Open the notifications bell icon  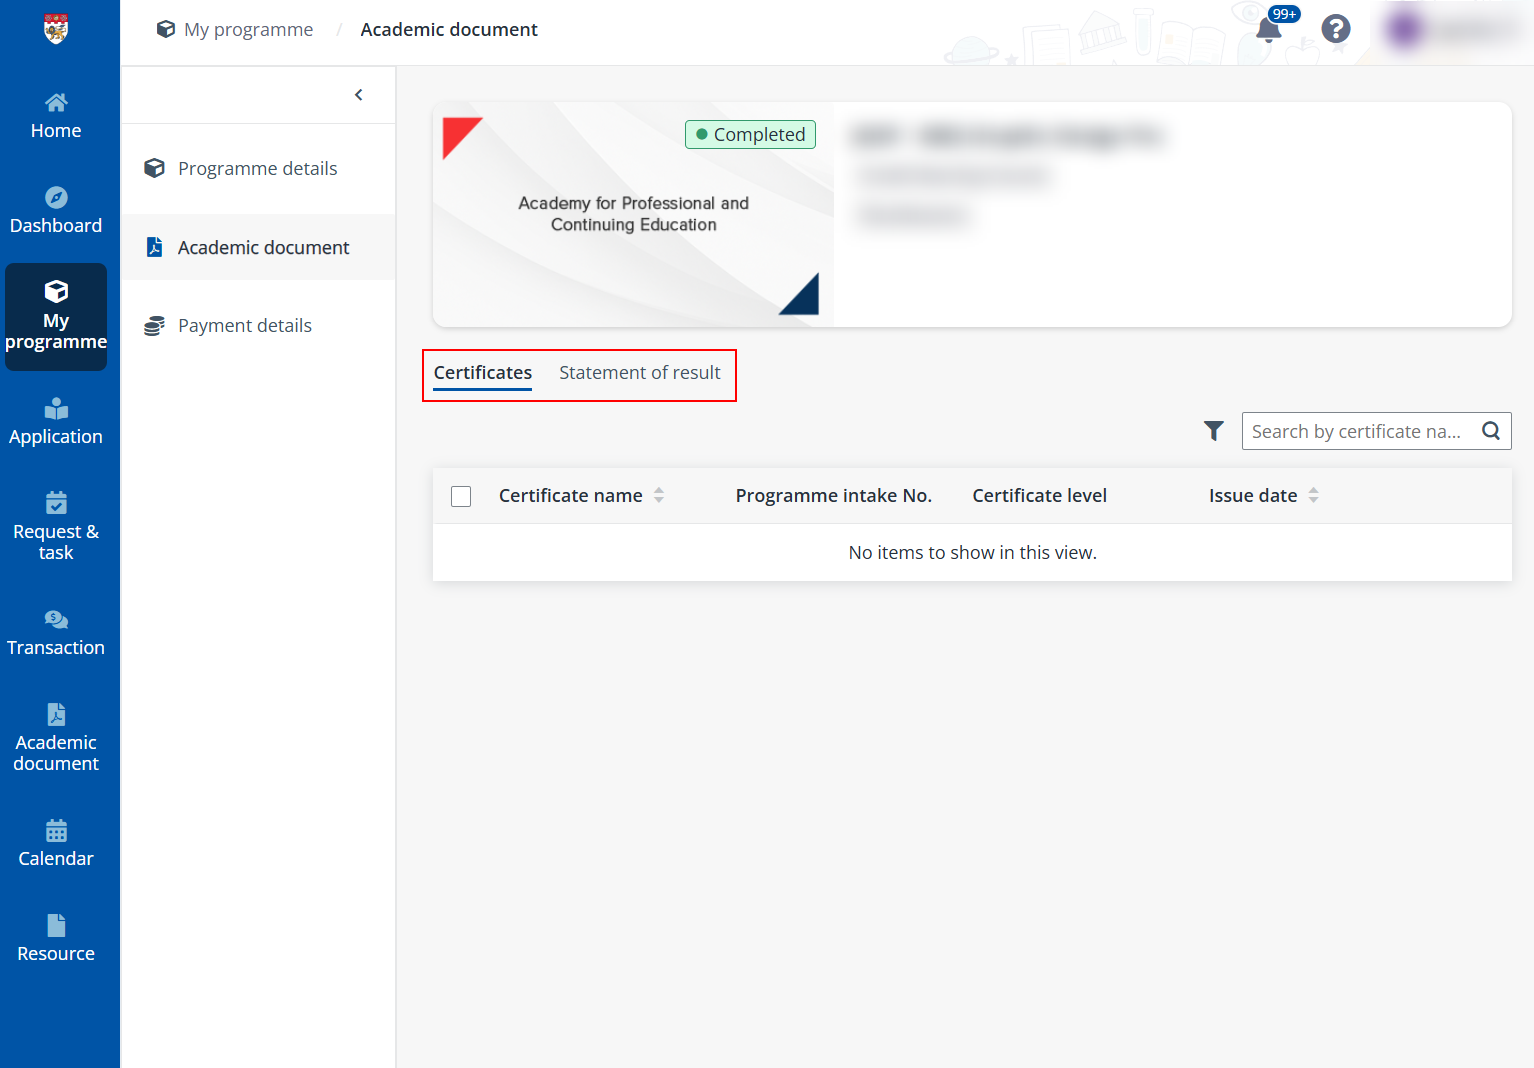tap(1268, 30)
